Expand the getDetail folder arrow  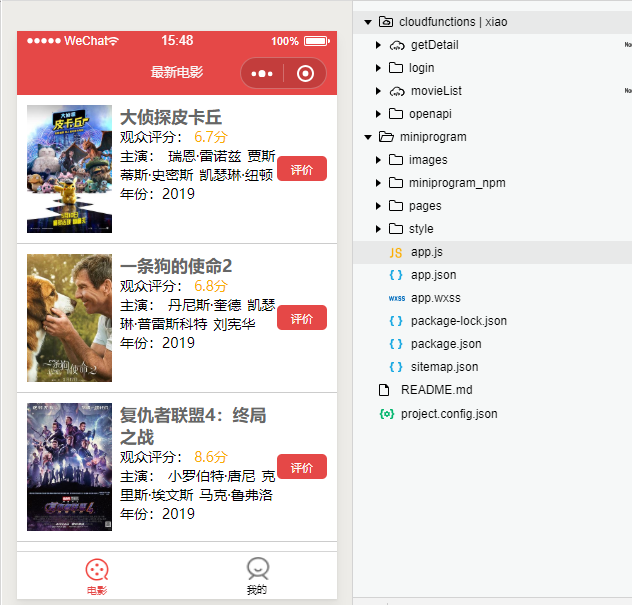378,45
